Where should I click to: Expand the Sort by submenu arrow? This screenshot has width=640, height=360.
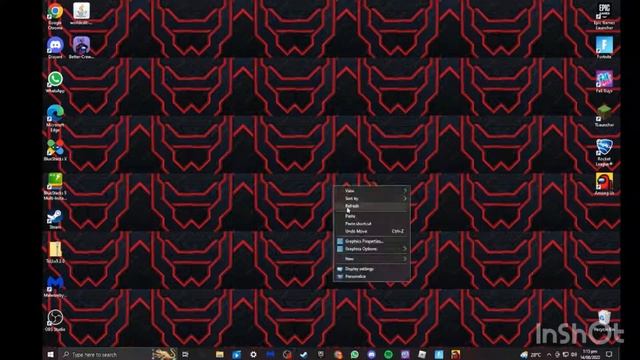click(405, 198)
